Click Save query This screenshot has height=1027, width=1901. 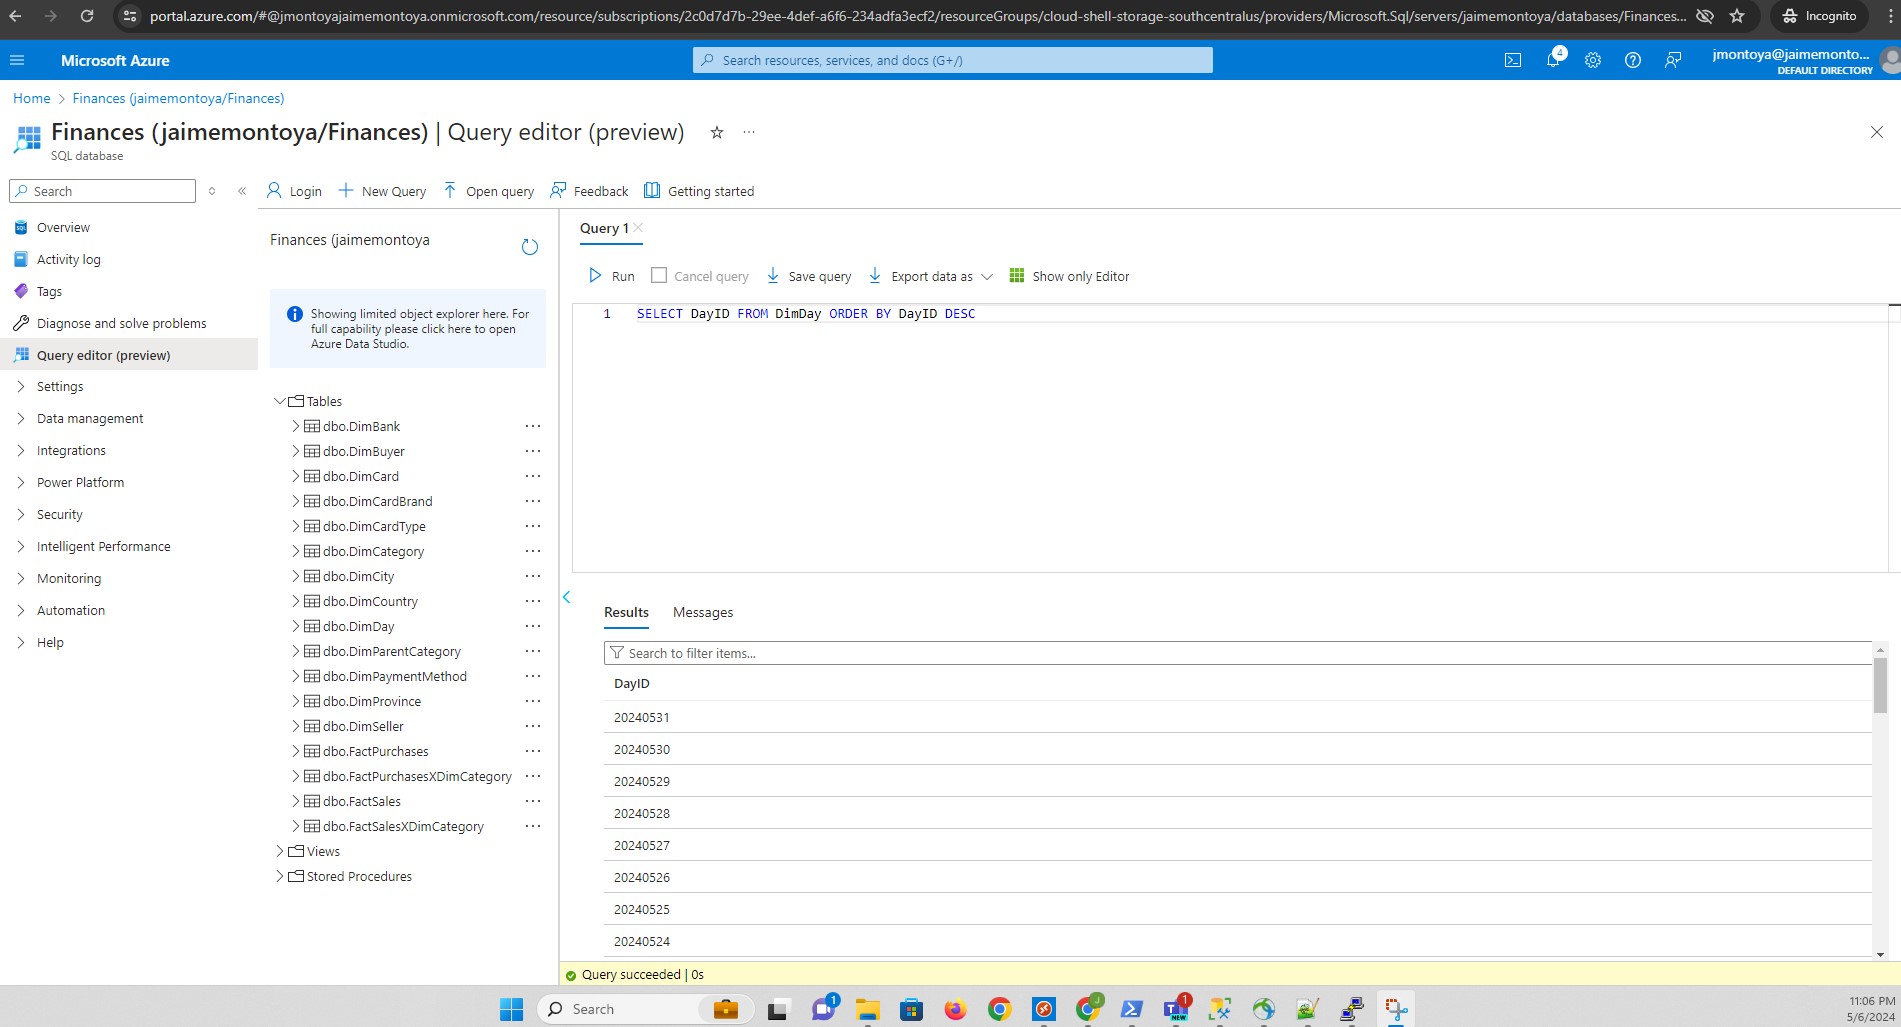809,276
